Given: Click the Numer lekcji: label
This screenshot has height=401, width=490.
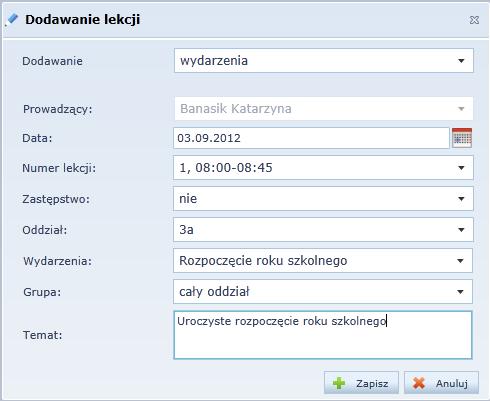Looking at the screenshot, I should click(59, 168).
